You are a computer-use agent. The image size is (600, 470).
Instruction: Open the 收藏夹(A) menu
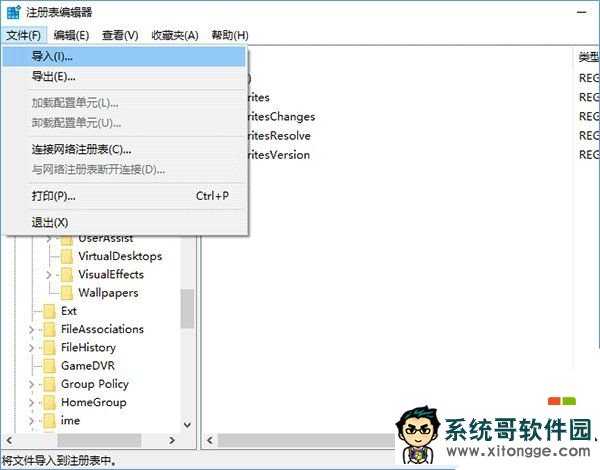[x=175, y=36]
